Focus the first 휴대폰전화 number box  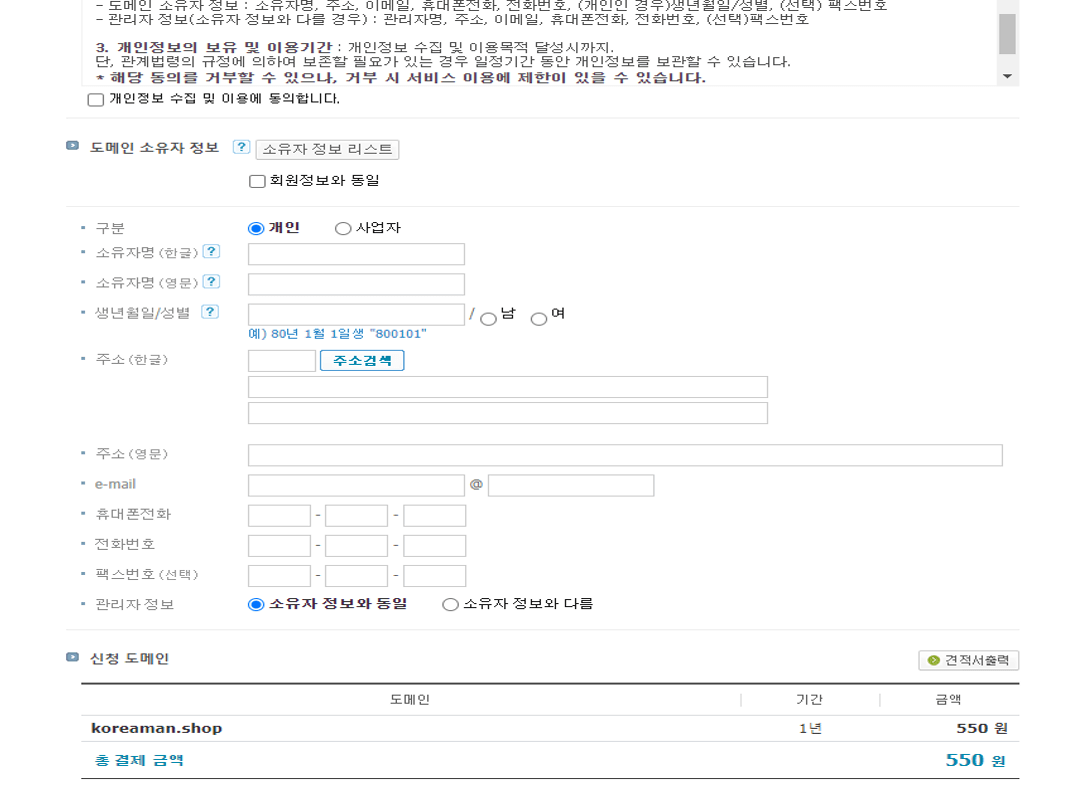pyautogui.click(x=279, y=516)
